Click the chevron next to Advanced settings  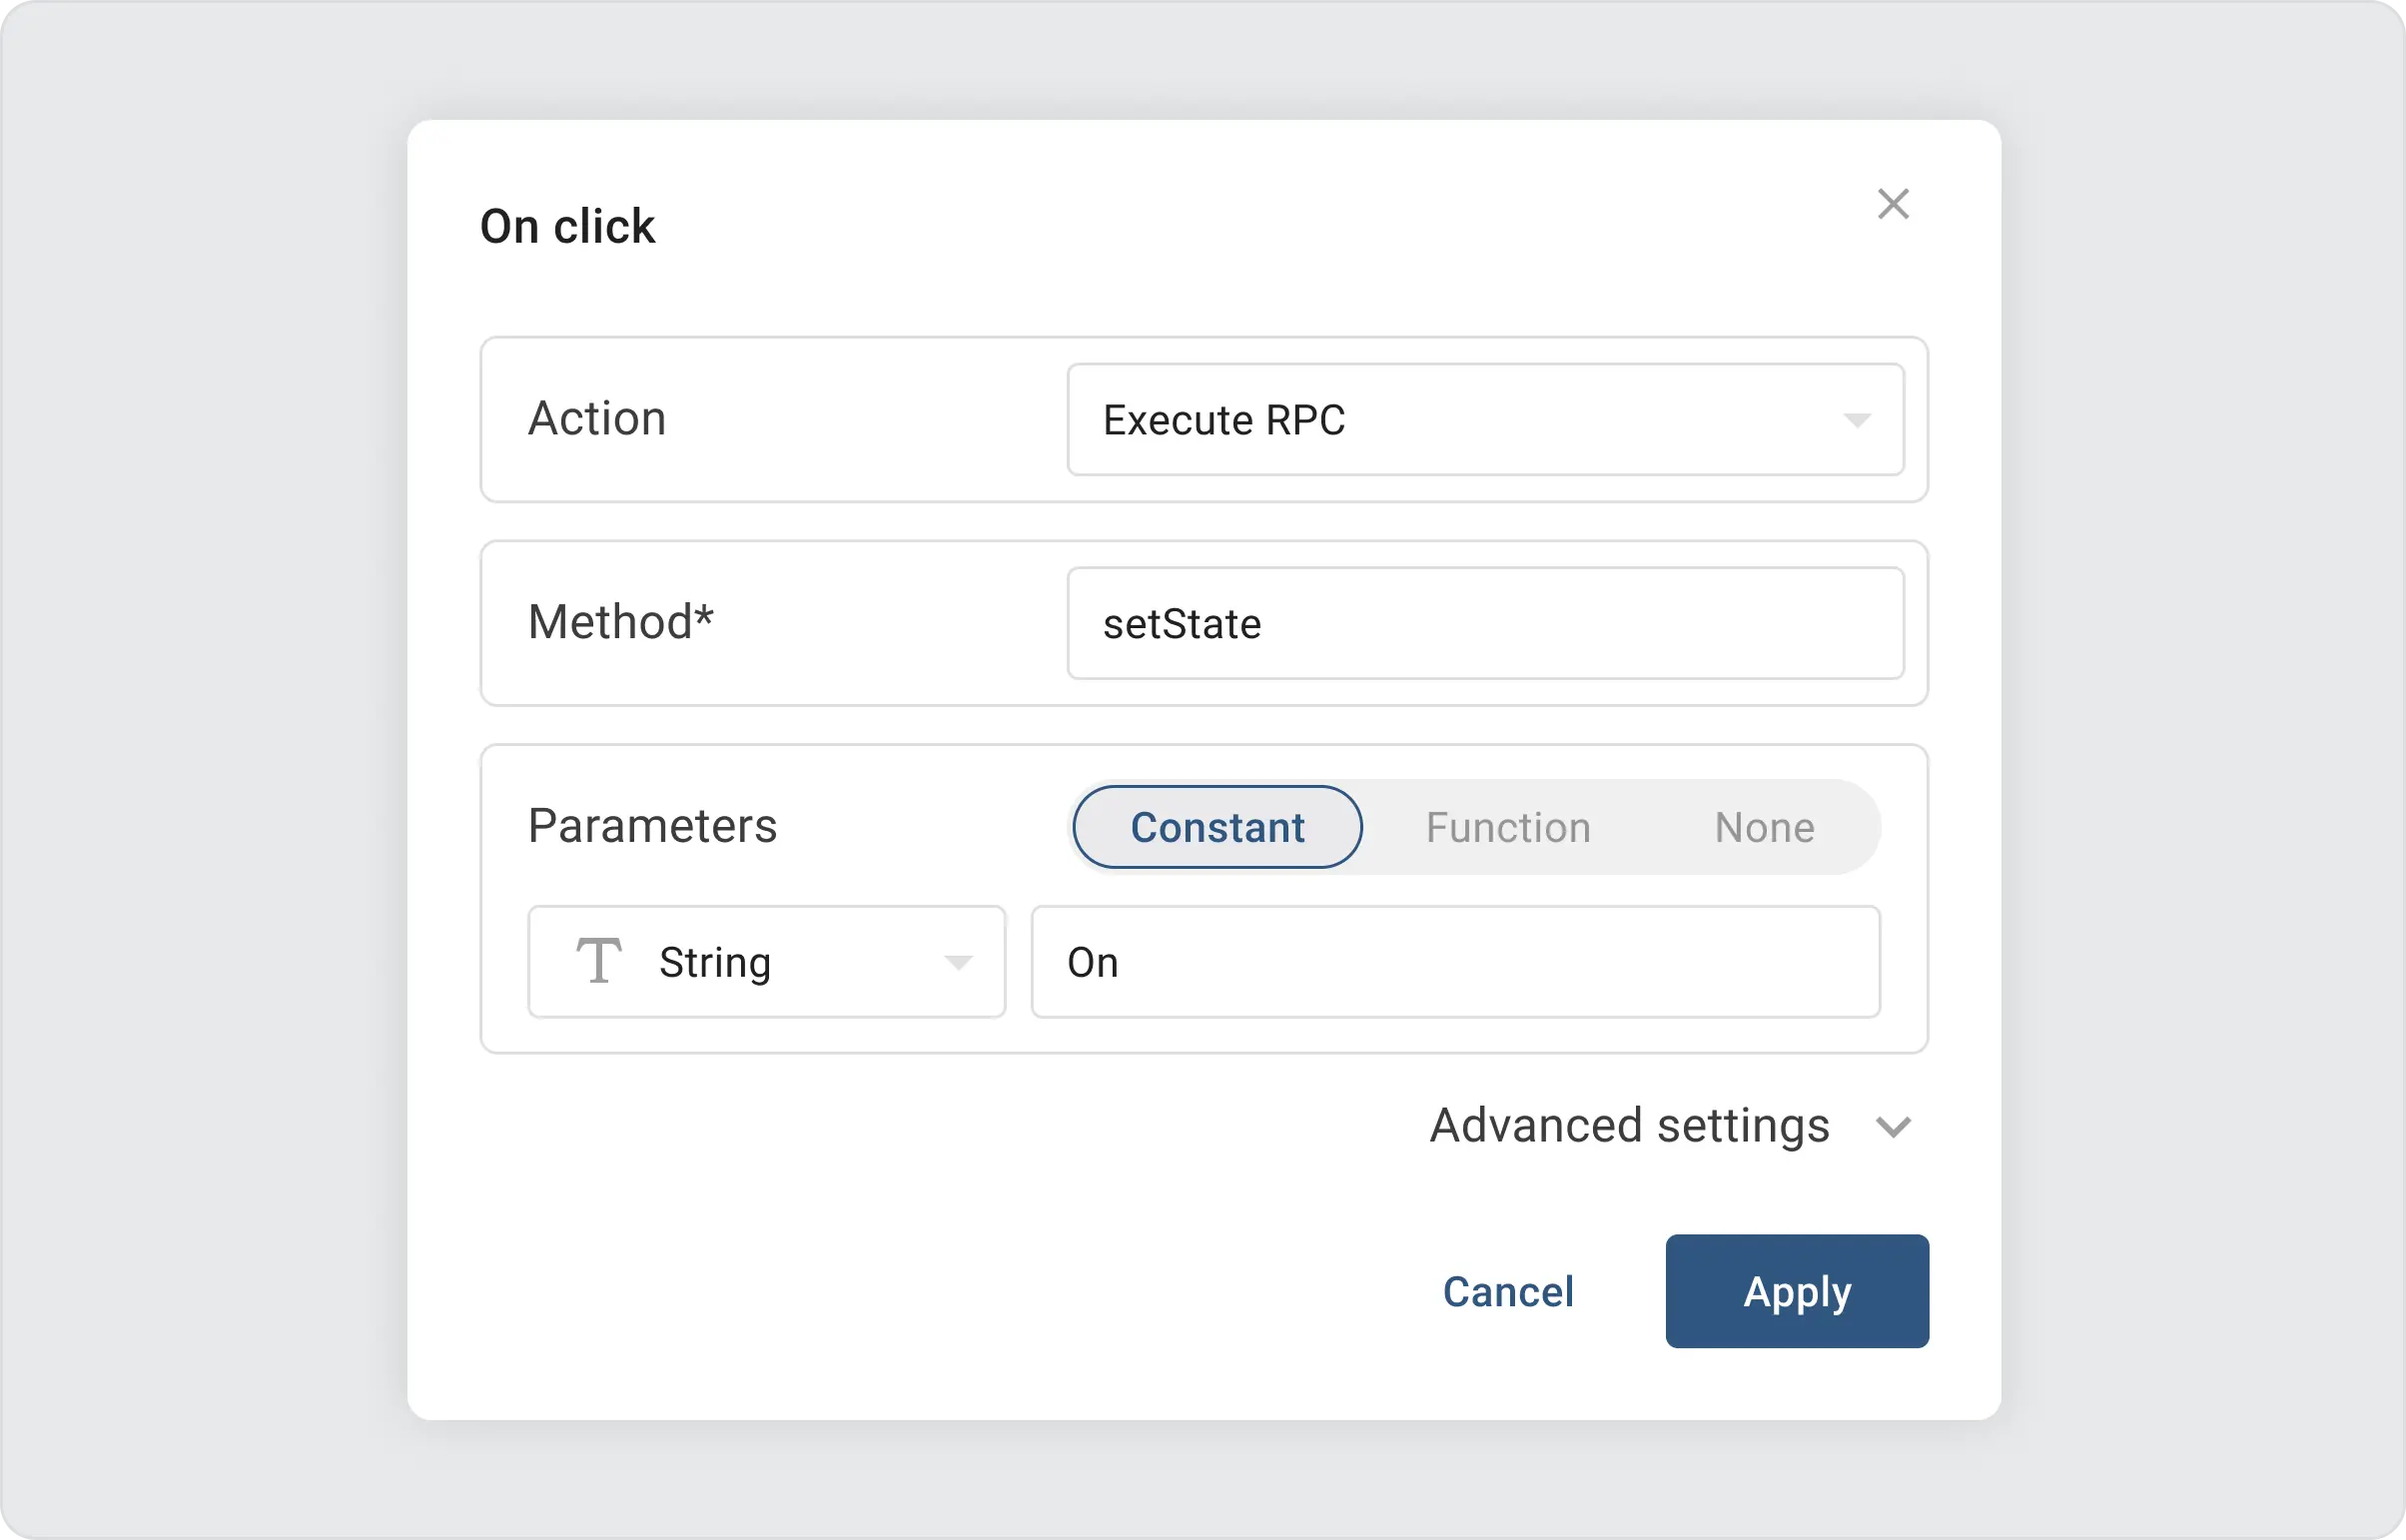[1894, 1126]
